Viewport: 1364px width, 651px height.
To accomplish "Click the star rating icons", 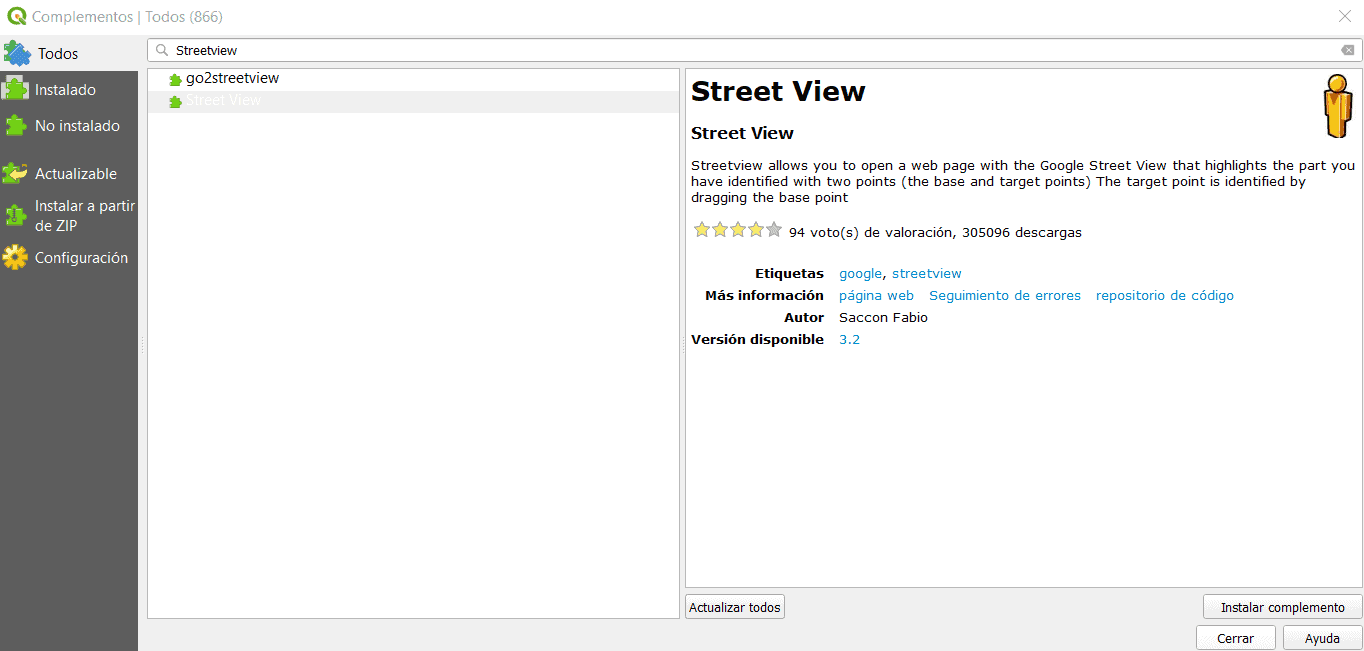I will 738,230.
